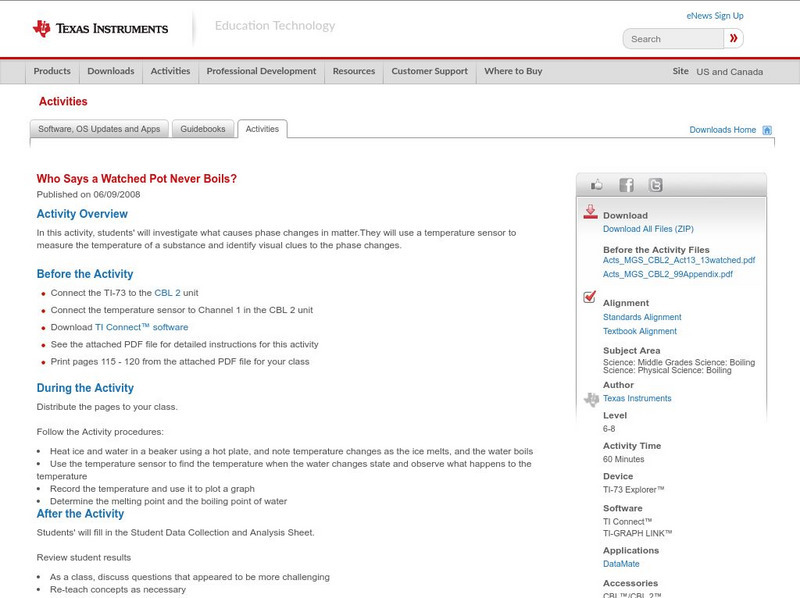This screenshot has width=800, height=598.
Task: Click the Published on 06/09/2008 text
Action: pyautogui.click(x=88, y=194)
